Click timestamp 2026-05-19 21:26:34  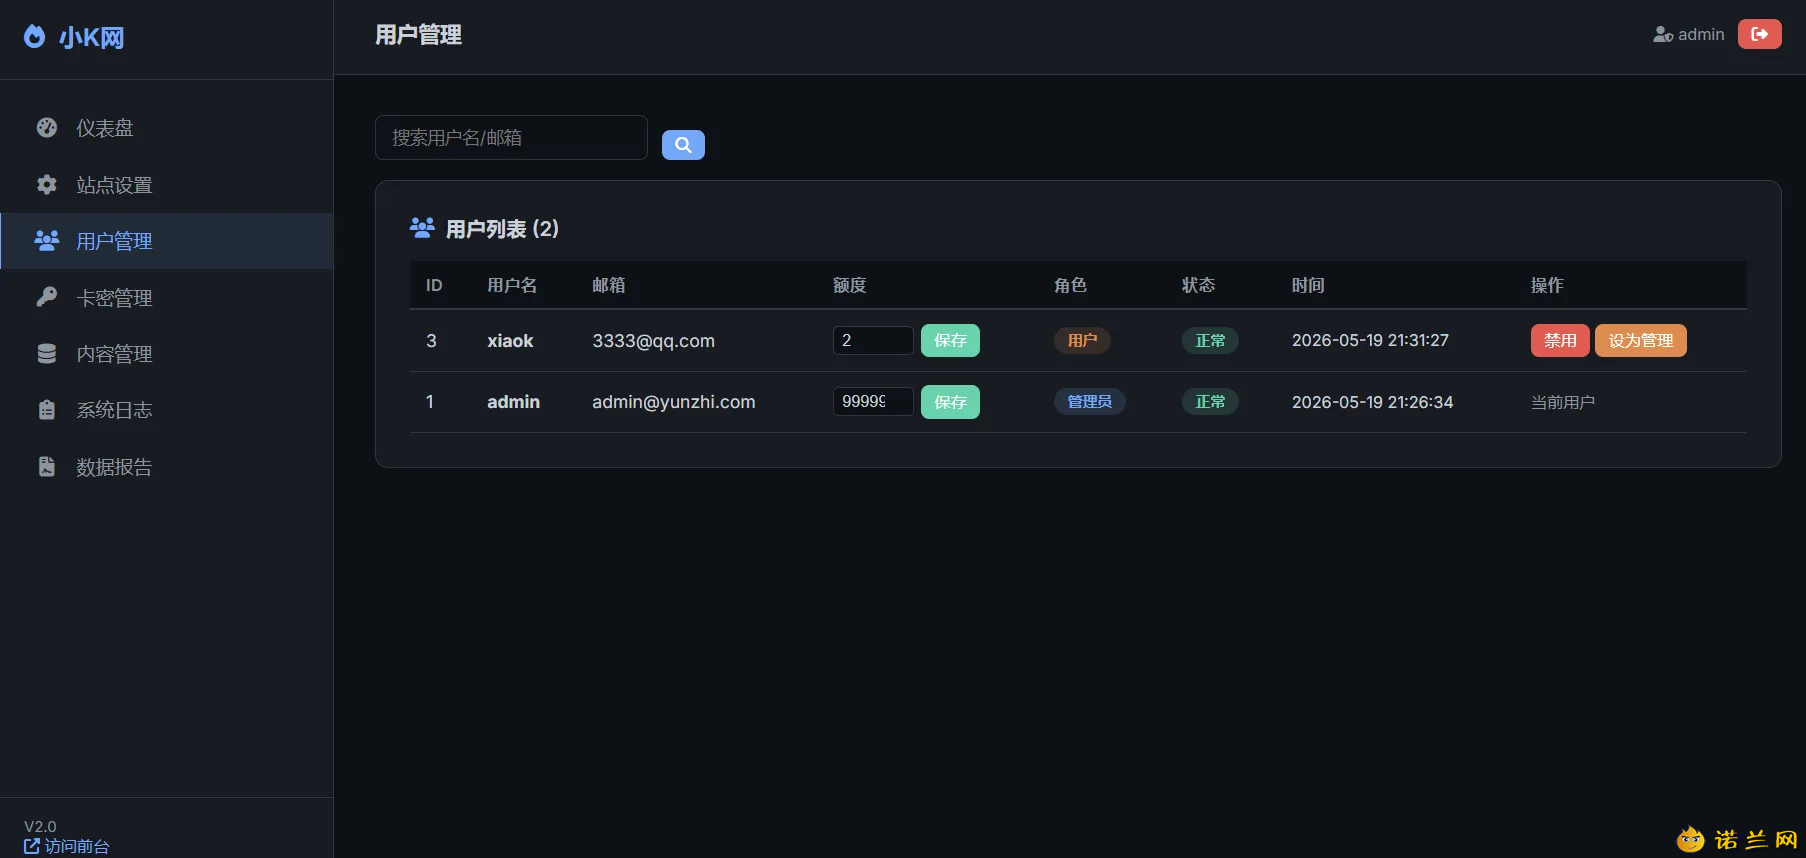pyautogui.click(x=1373, y=402)
